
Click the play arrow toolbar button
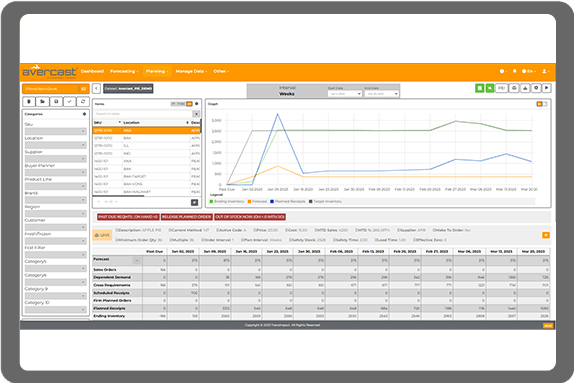tap(547, 88)
